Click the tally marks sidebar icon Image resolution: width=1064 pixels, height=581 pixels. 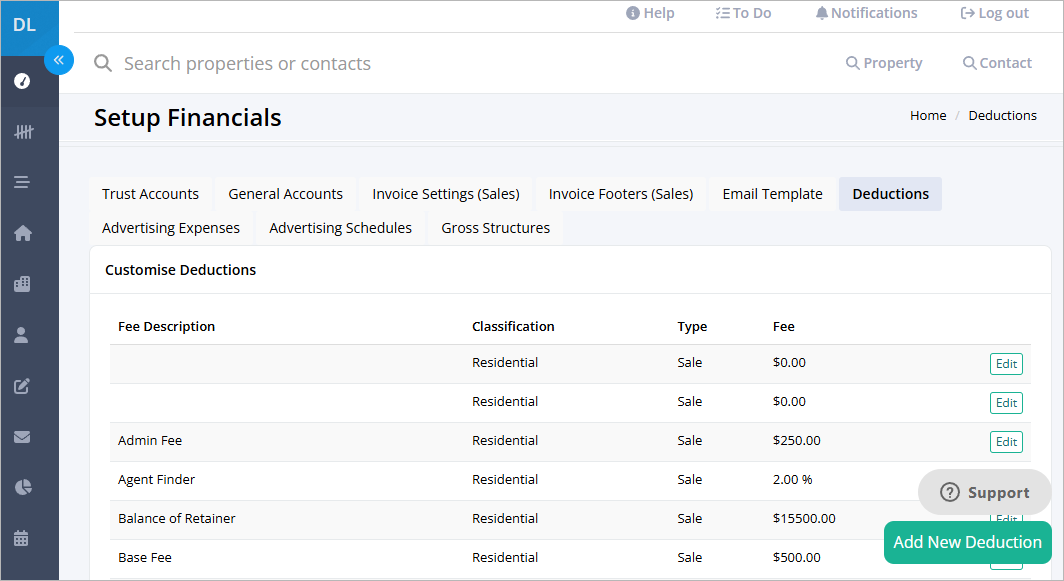tap(23, 132)
